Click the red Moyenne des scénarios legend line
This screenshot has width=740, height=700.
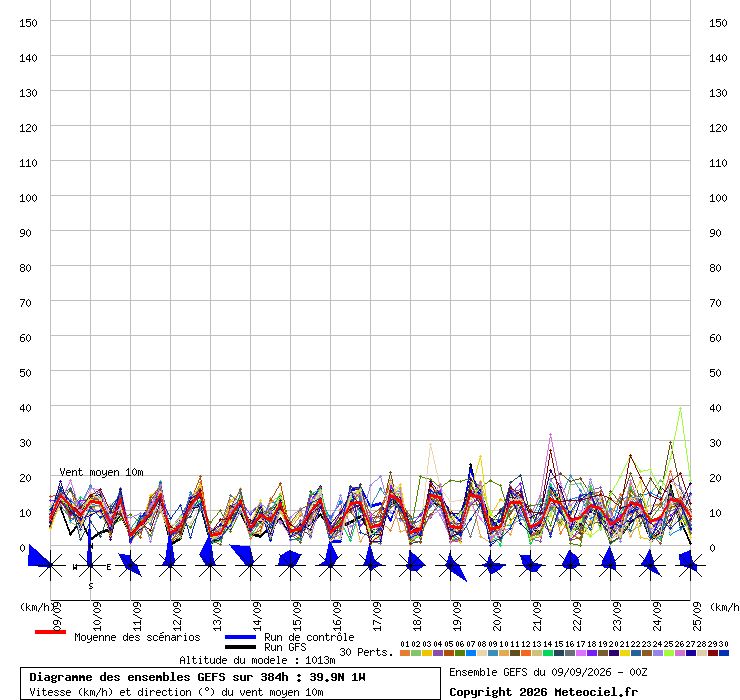50,632
